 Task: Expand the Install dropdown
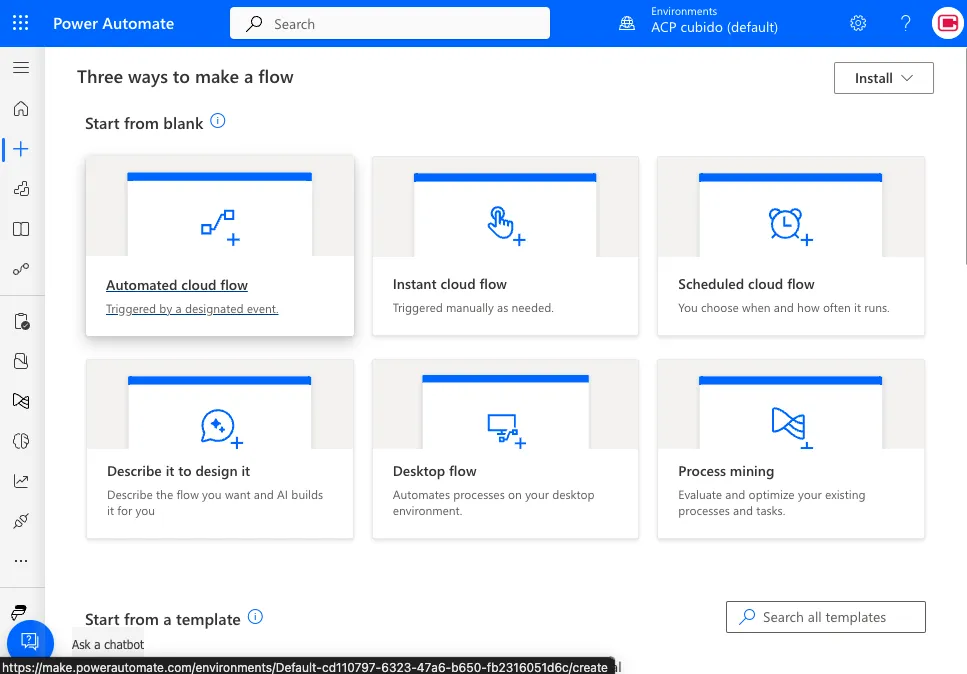point(883,78)
